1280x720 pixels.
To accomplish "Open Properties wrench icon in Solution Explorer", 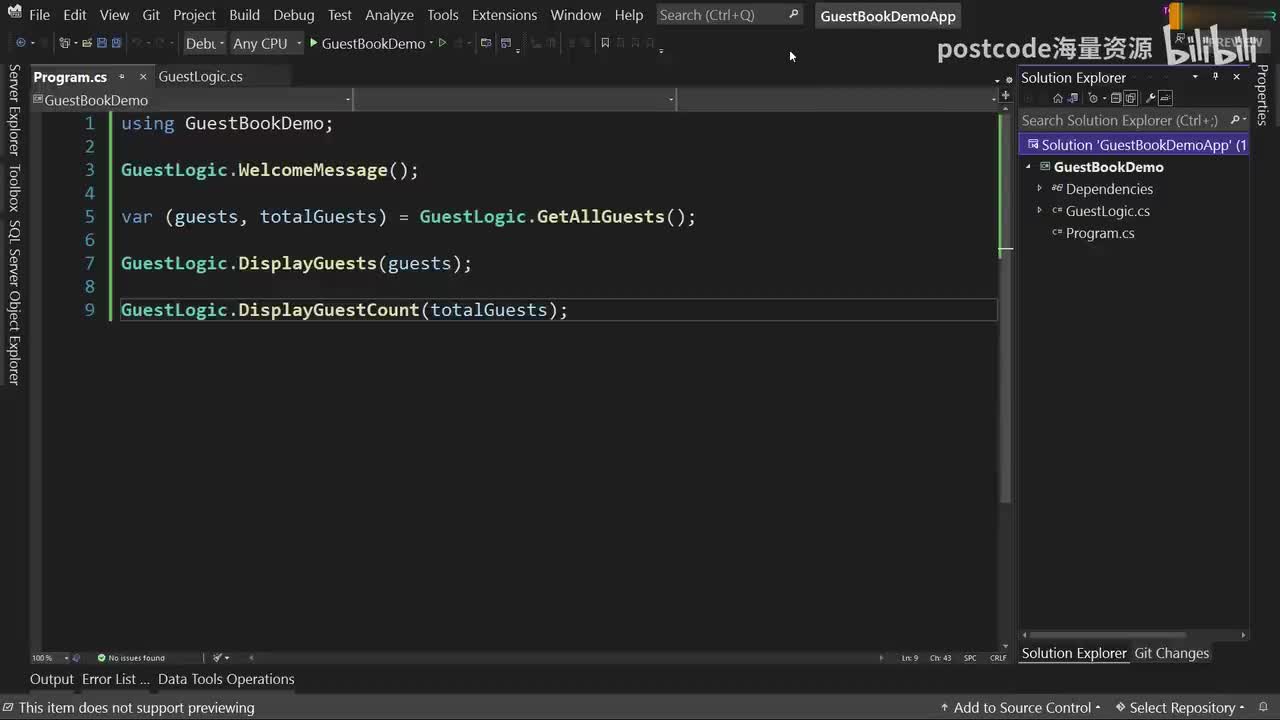I will pos(1151,98).
